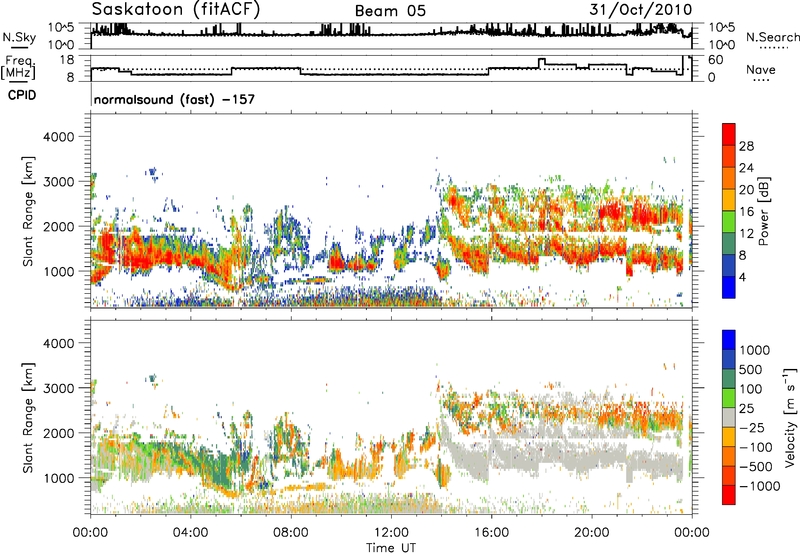
Task: Click the '08:00' time axis tick label
Action: point(291,533)
